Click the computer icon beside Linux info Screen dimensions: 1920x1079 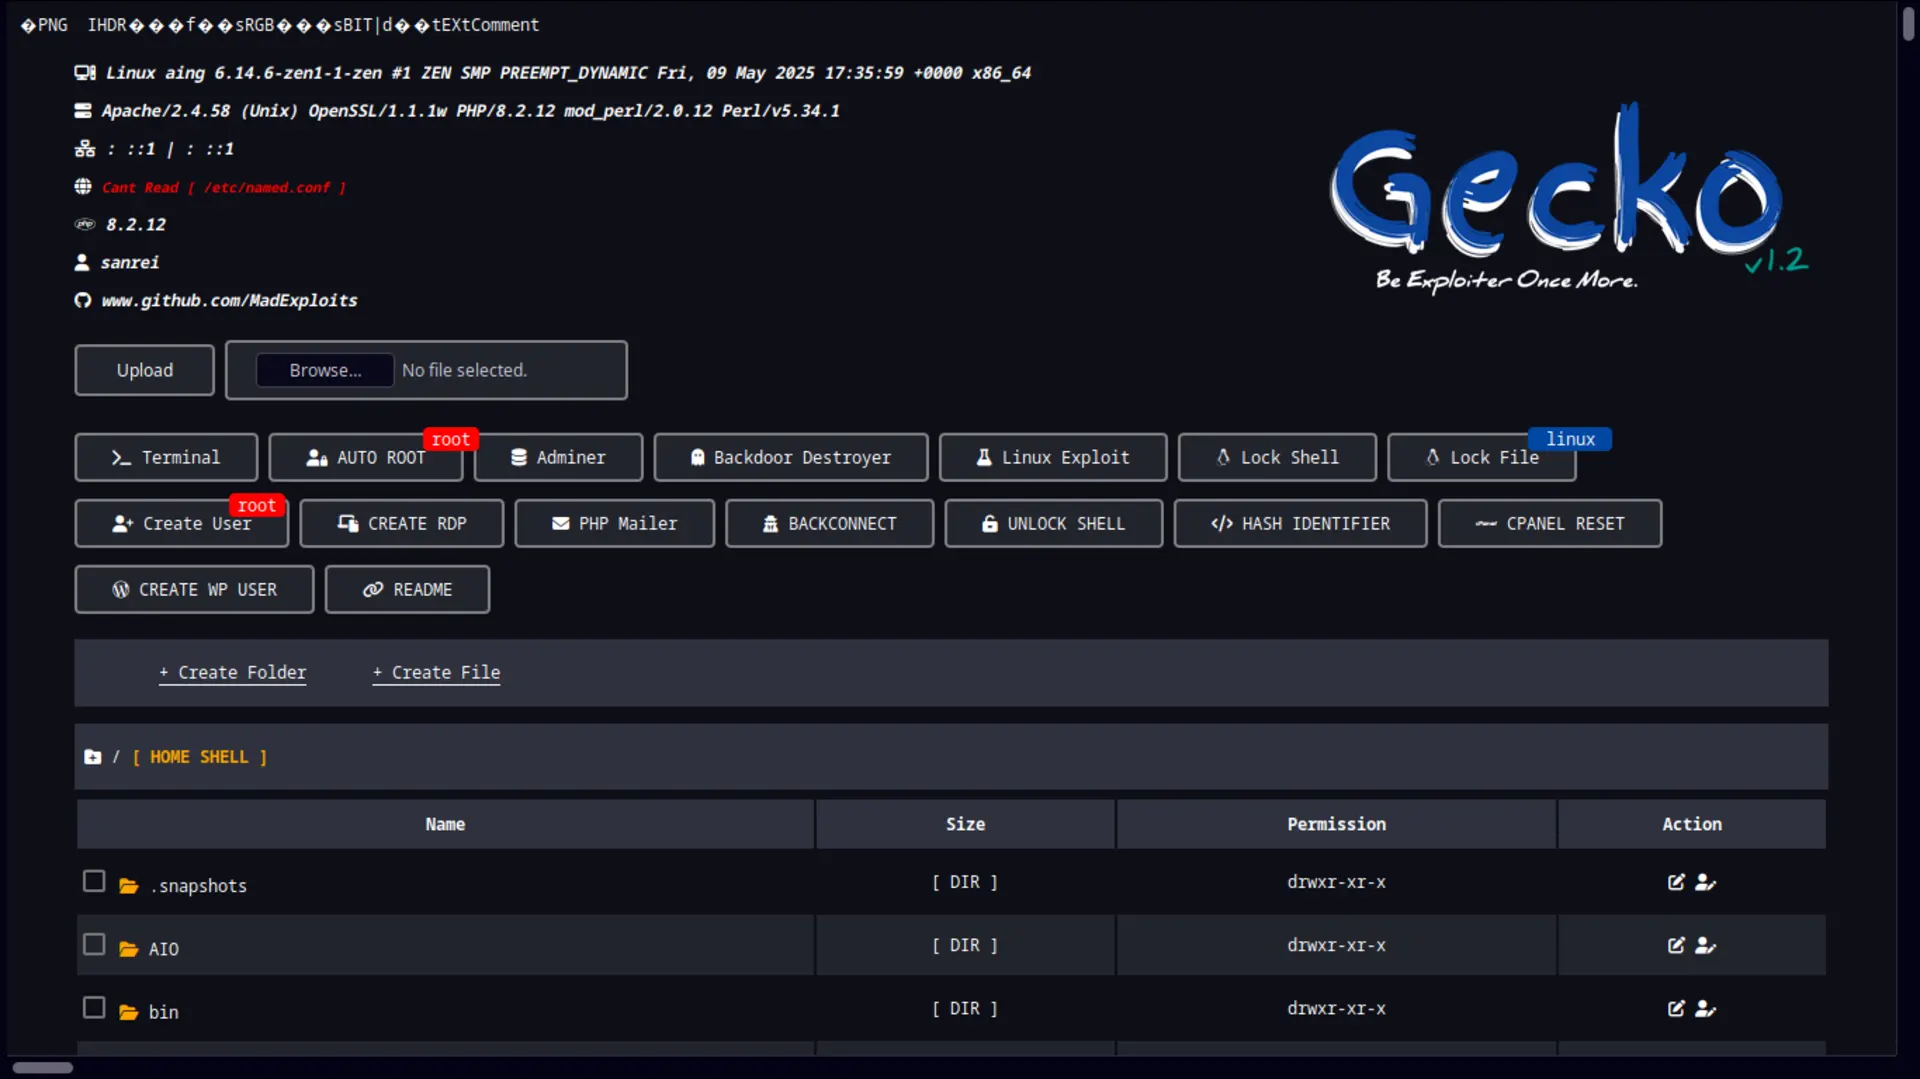(85, 73)
